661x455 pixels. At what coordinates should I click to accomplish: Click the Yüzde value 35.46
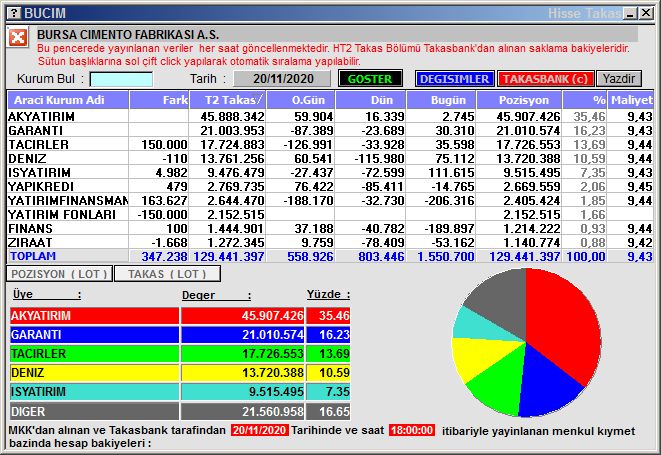tap(334, 315)
